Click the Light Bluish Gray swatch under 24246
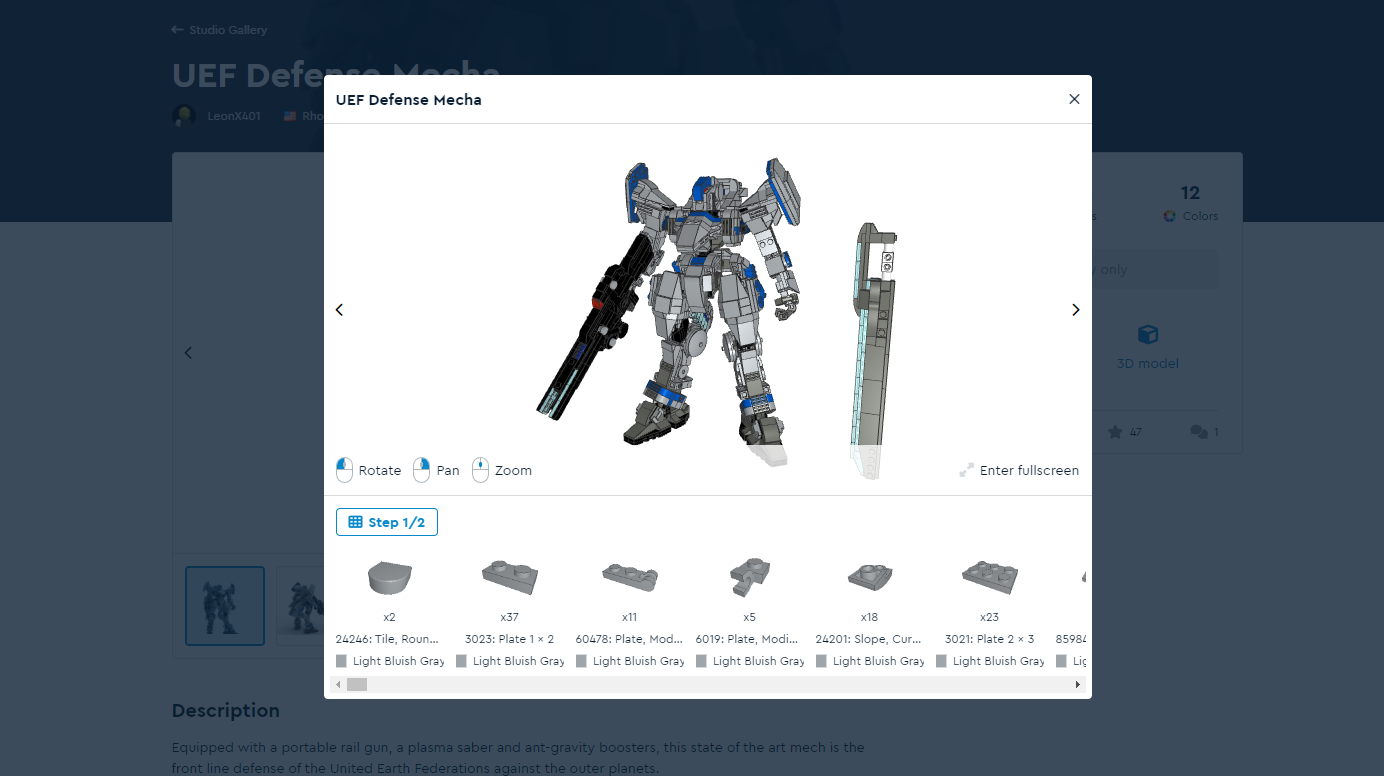 (342, 661)
